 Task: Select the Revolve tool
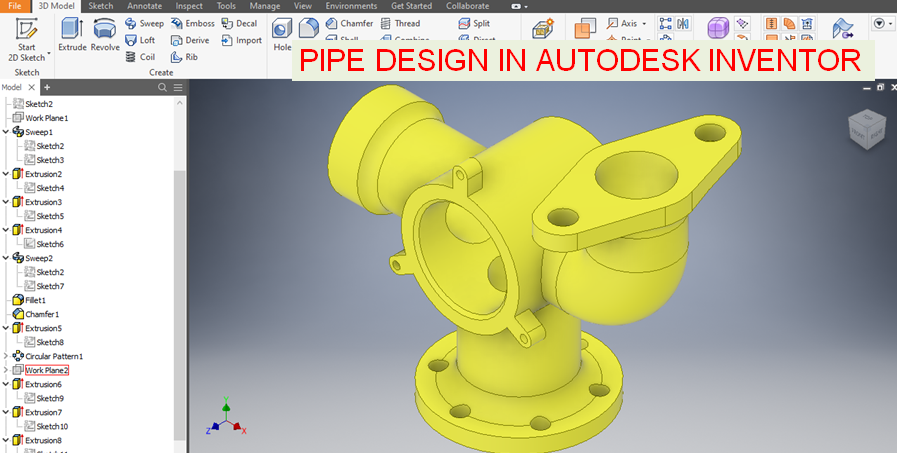105,34
